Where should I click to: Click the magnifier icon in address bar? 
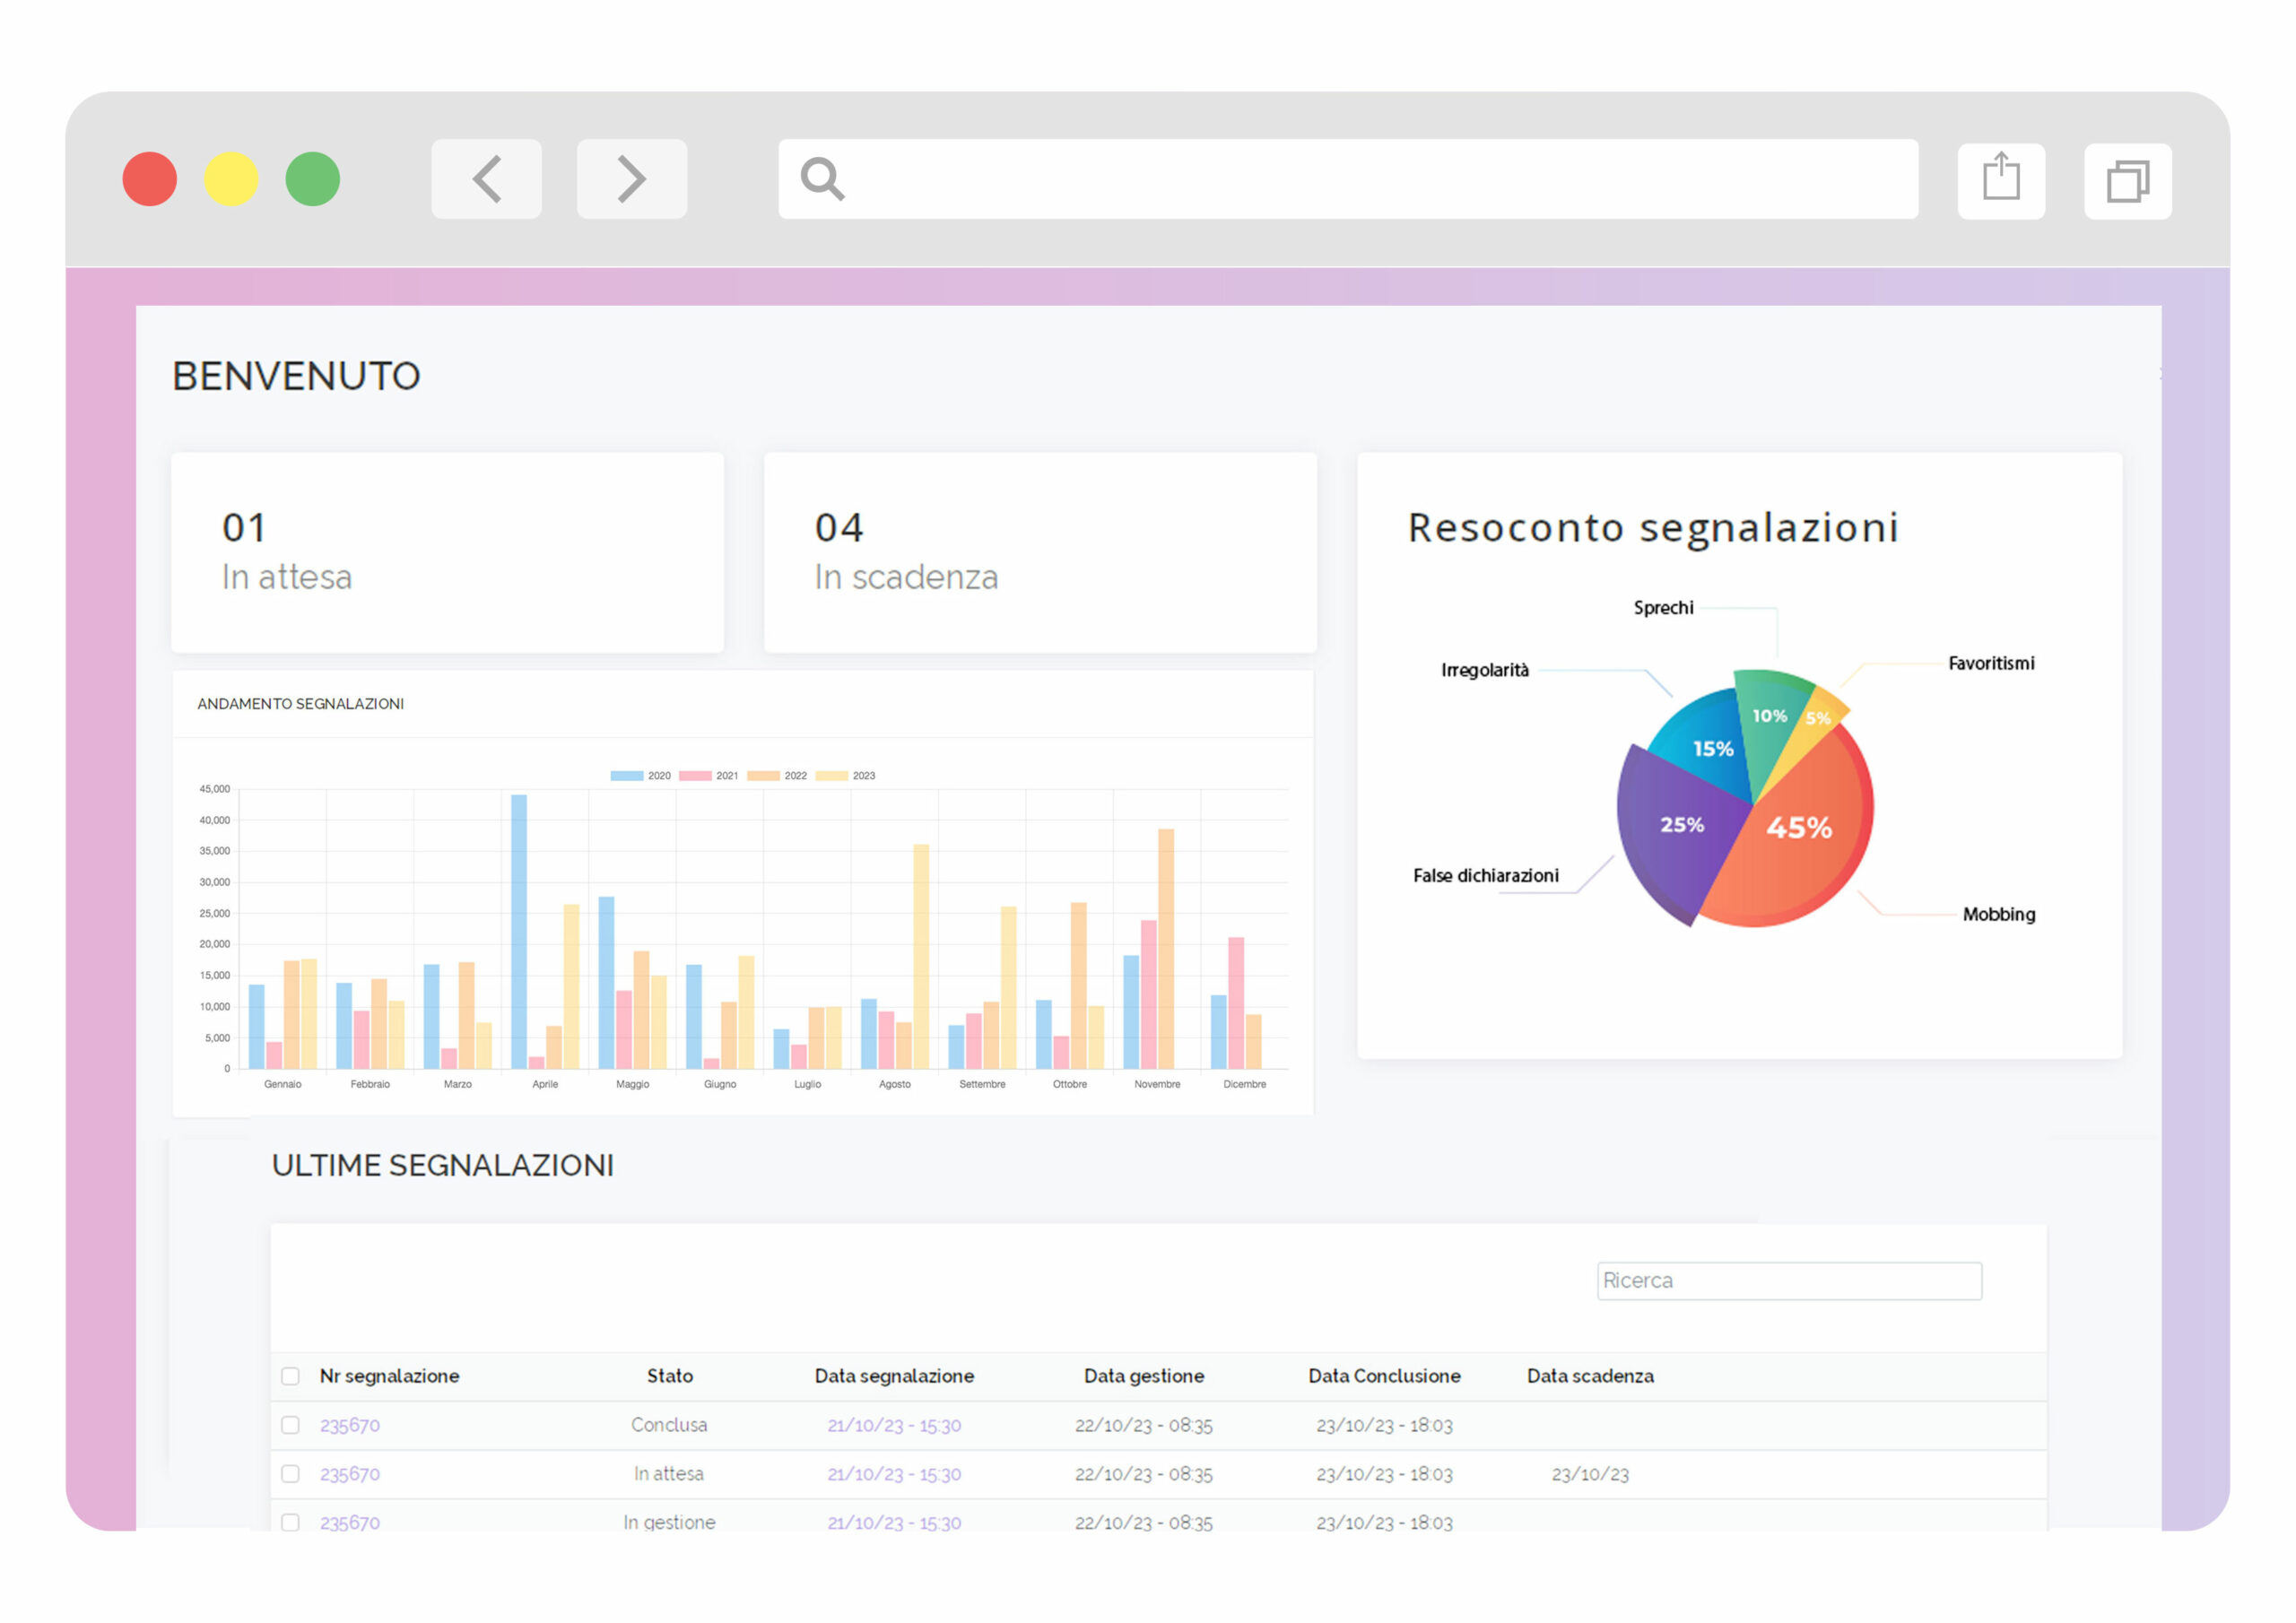pyautogui.click(x=822, y=180)
